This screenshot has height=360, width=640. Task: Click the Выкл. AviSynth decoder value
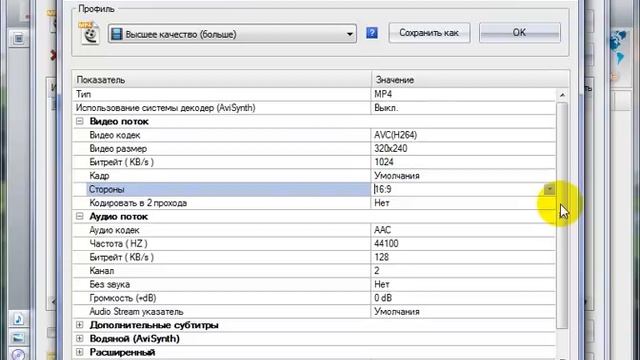[x=386, y=108]
